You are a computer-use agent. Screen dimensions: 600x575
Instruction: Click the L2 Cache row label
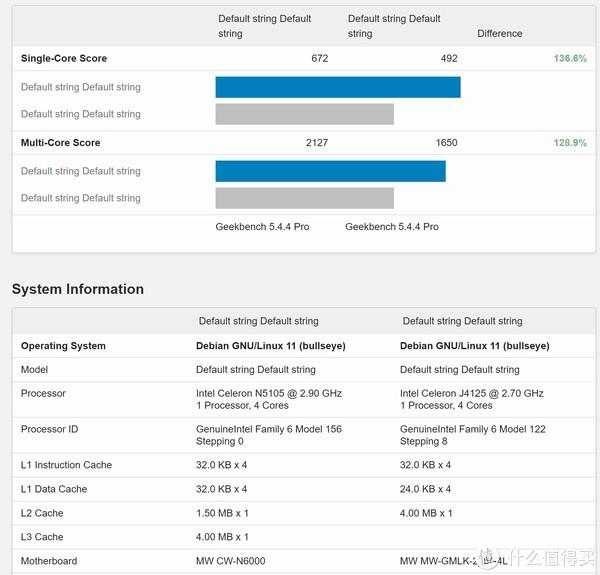[42, 513]
